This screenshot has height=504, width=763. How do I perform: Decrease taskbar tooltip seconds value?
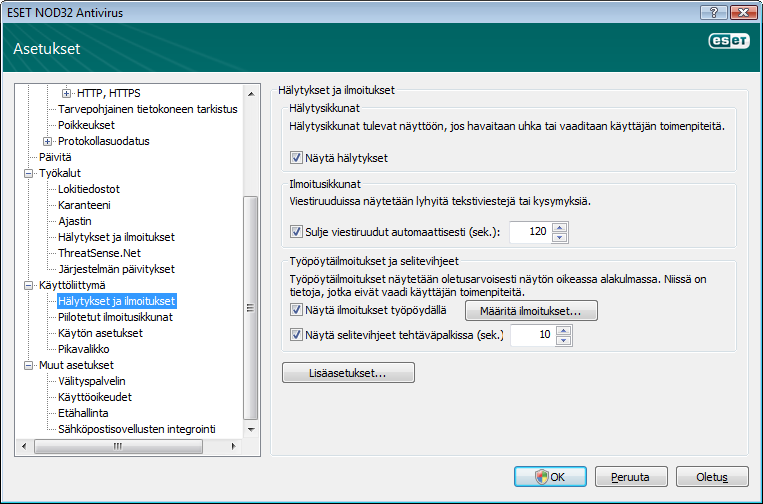coord(563,341)
